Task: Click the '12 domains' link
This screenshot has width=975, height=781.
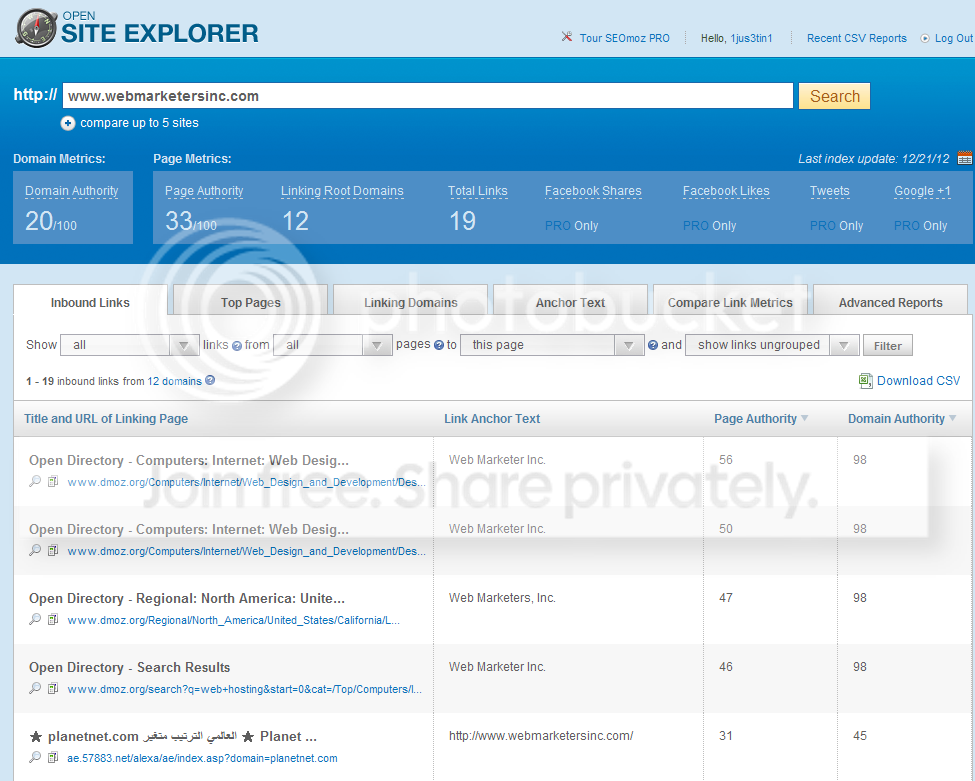Action: point(174,381)
